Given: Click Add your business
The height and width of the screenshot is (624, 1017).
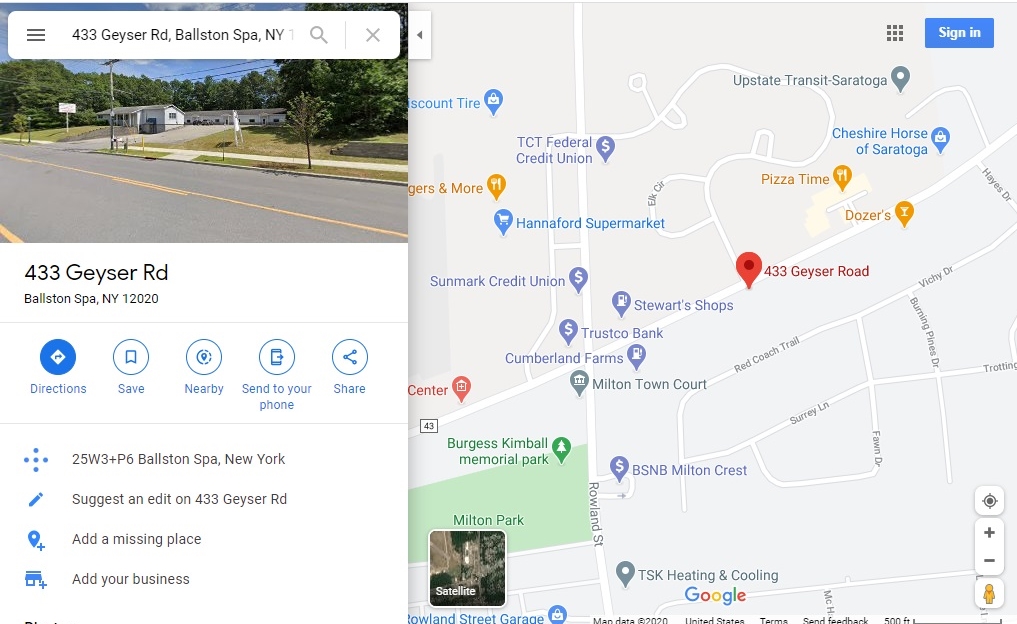Looking at the screenshot, I should pyautogui.click(x=130, y=579).
